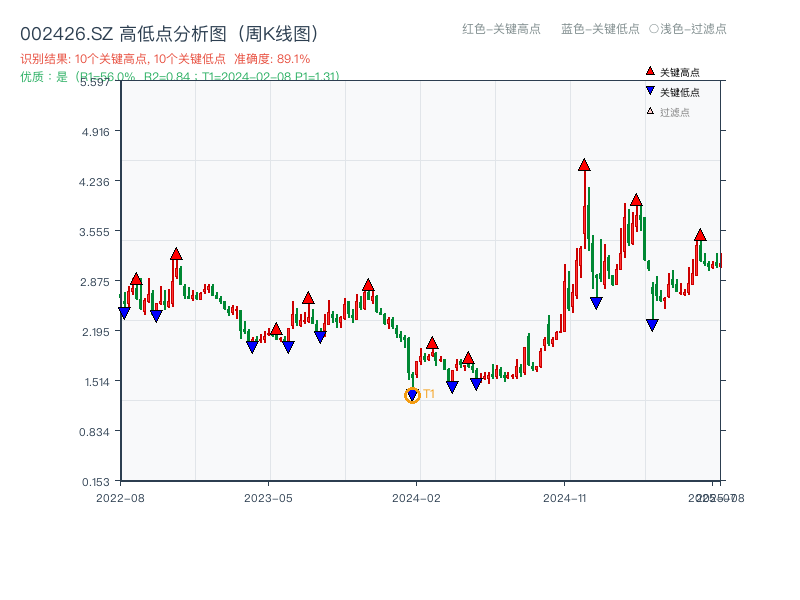The height and width of the screenshot is (600, 800).
Task: Click the white triangle 过滤点 legend icon
Action: [x=650, y=111]
